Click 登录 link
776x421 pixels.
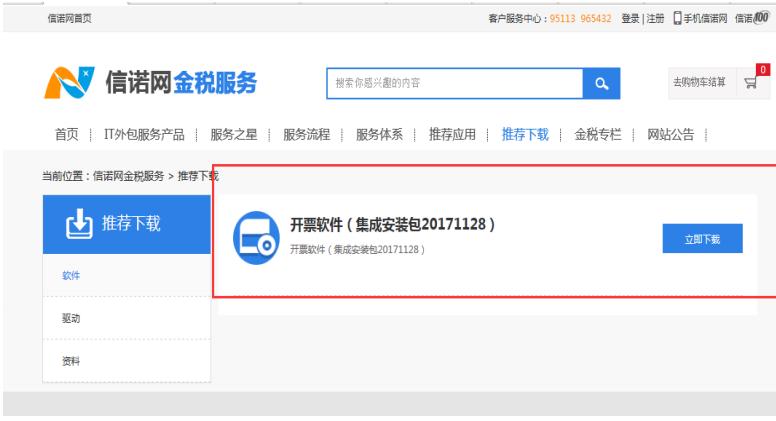630,18
